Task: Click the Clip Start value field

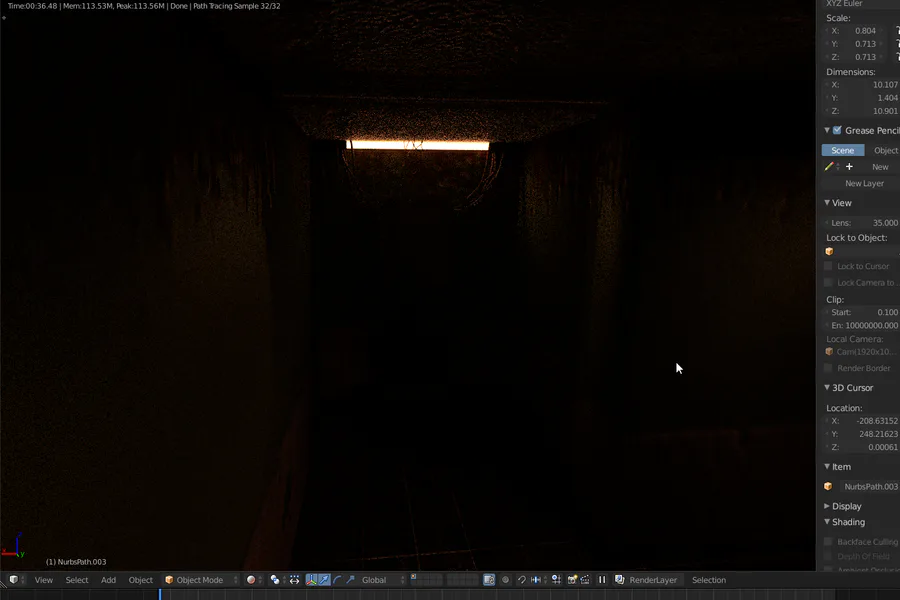Action: (862, 312)
